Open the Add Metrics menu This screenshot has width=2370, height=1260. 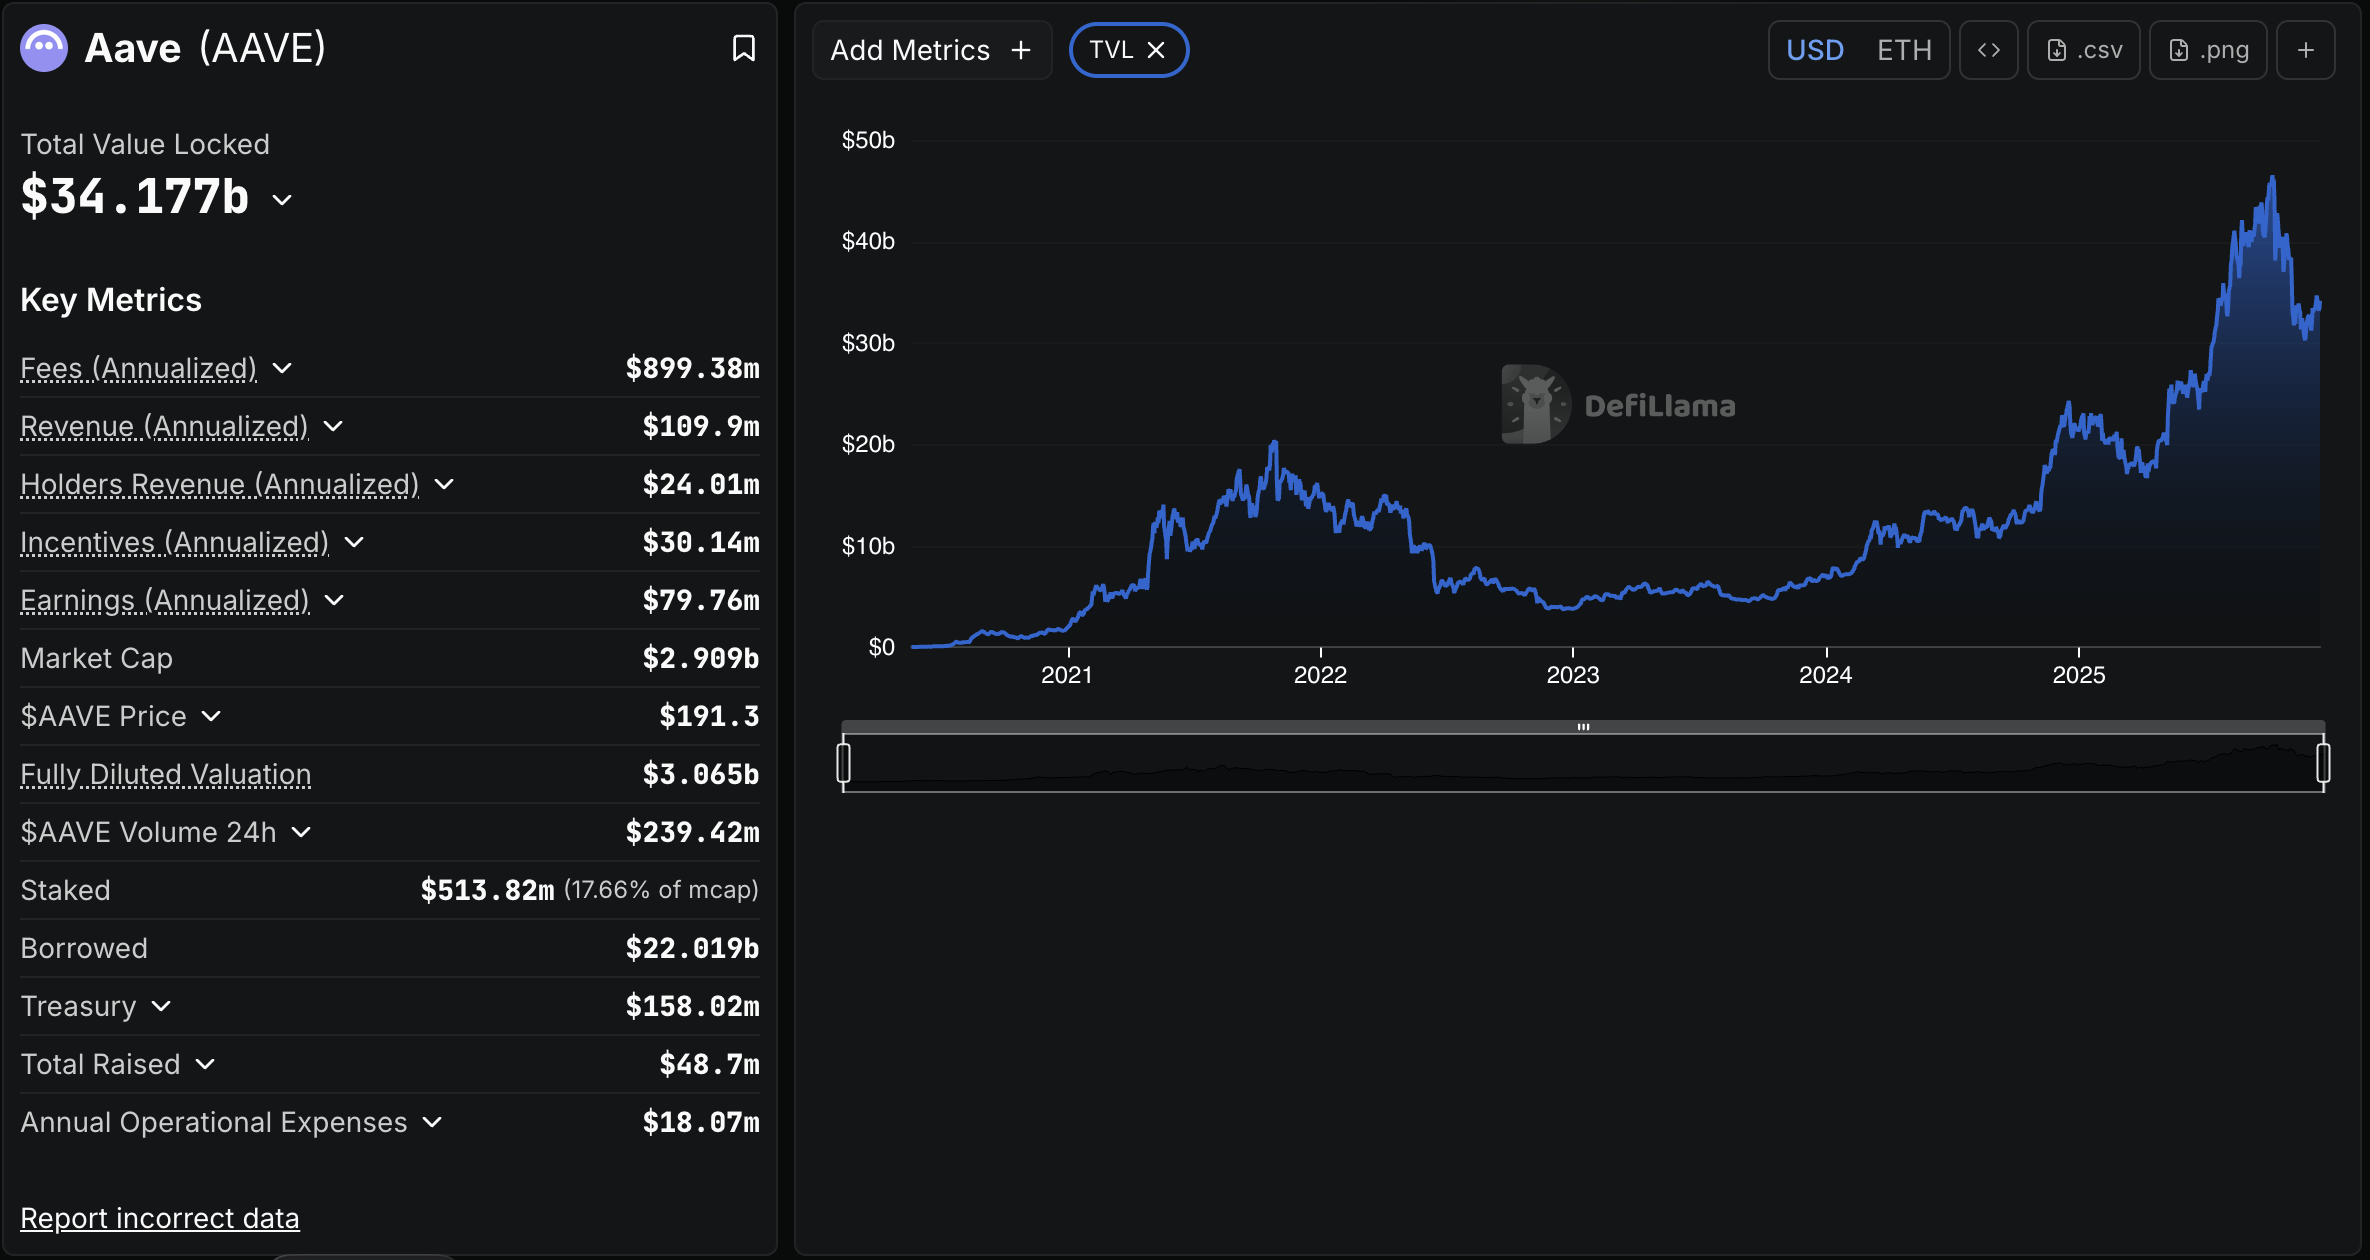click(931, 49)
